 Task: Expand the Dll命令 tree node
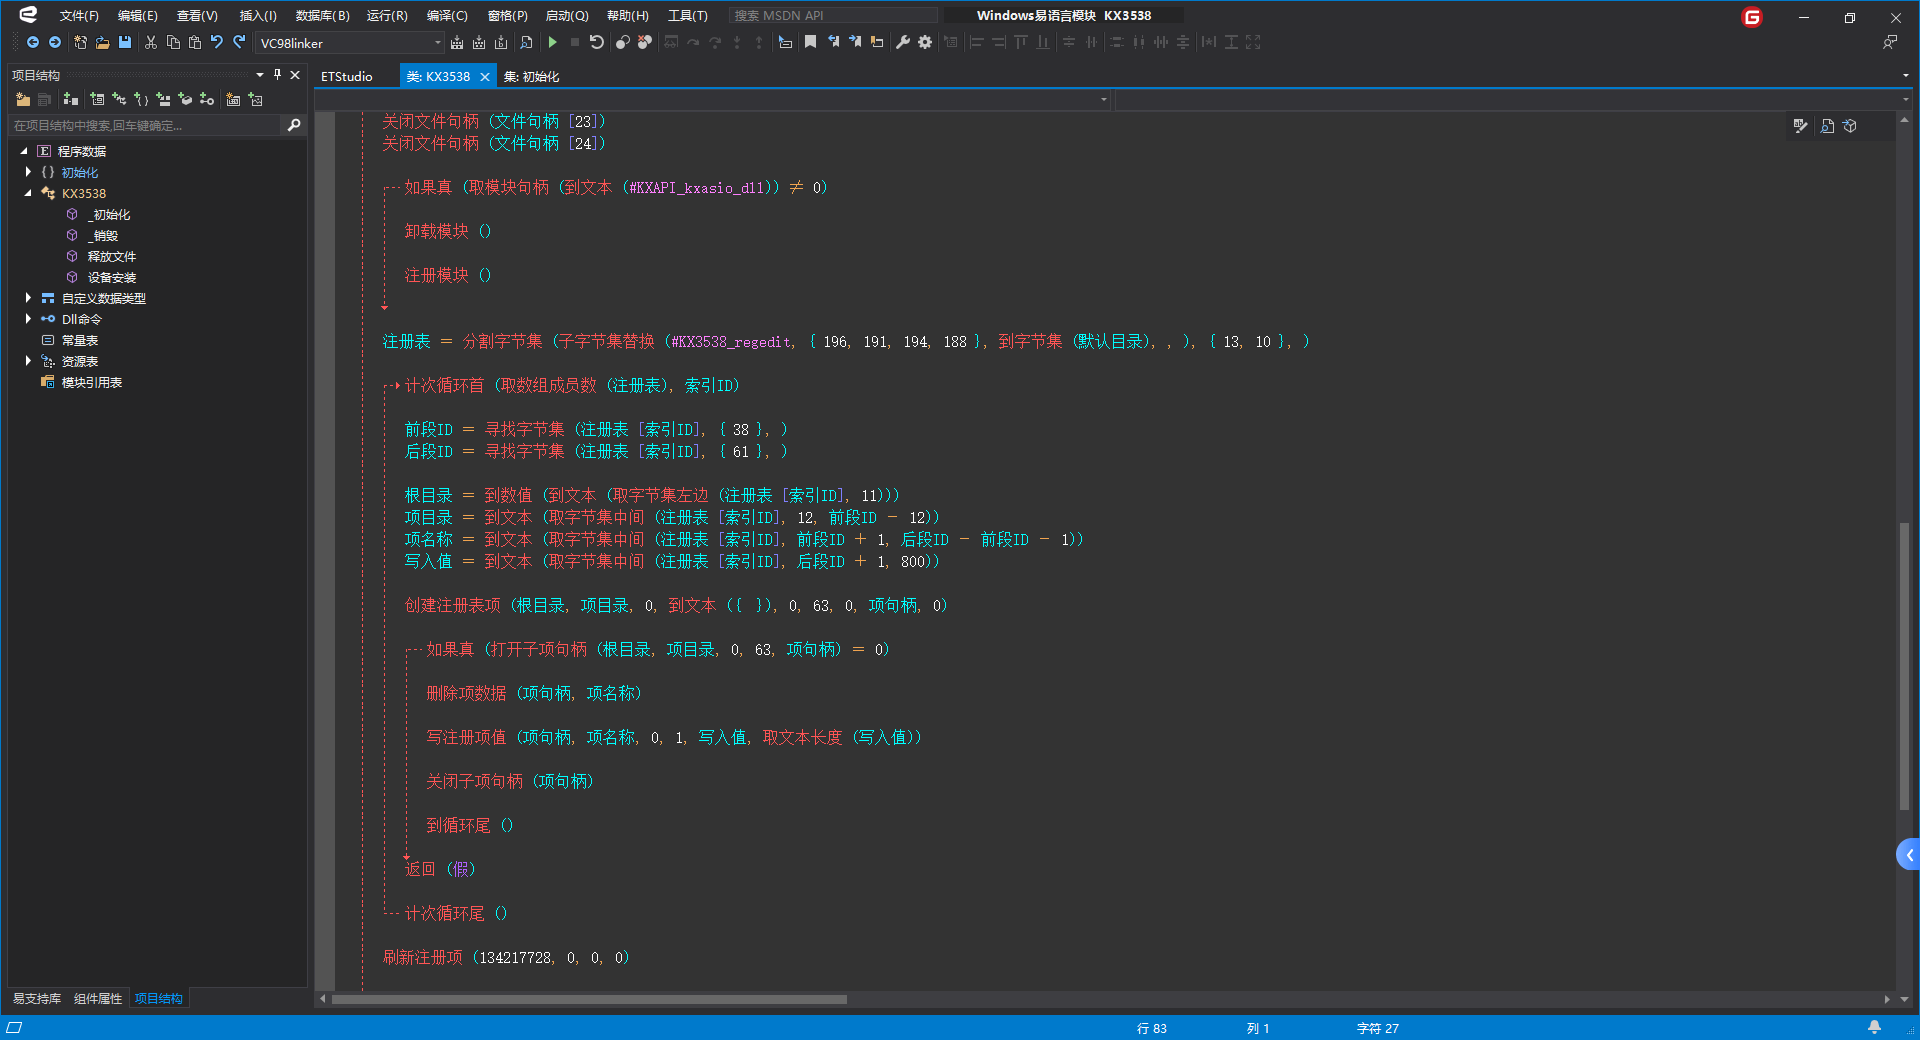tap(28, 319)
